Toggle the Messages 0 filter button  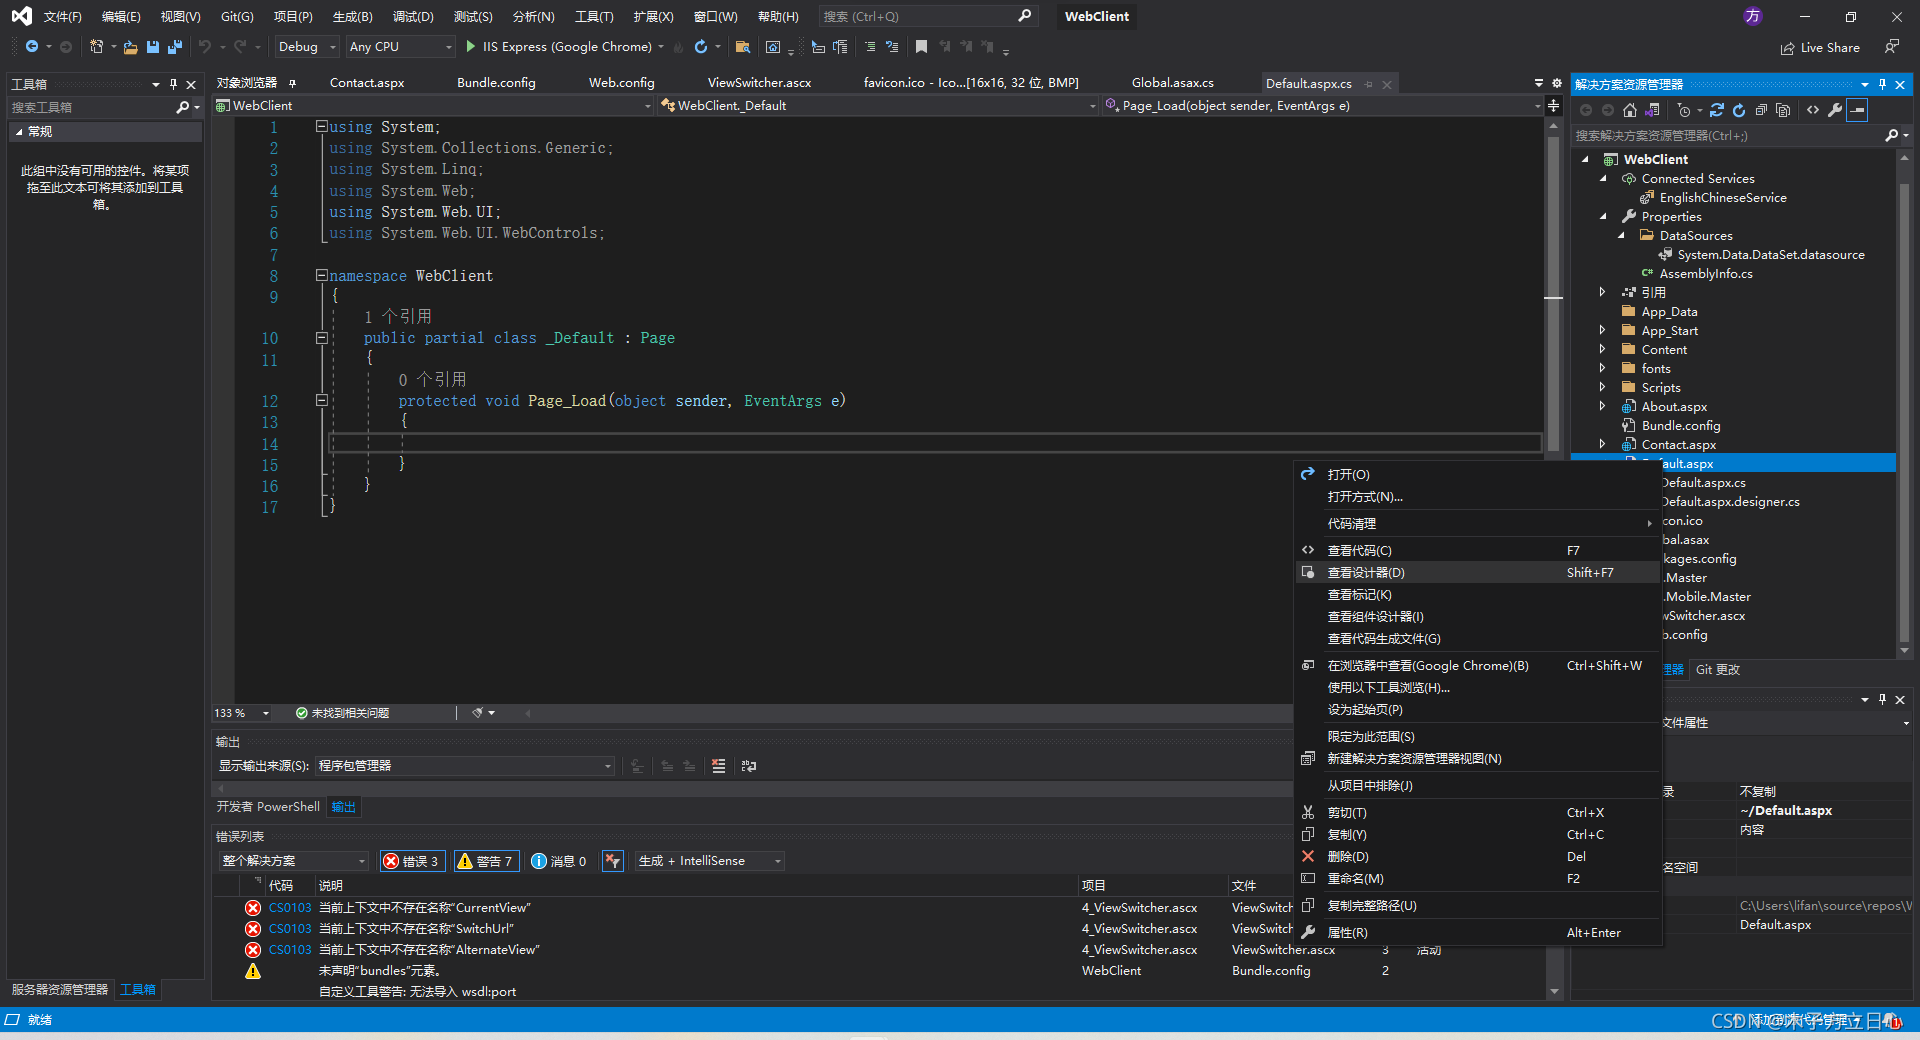[559, 861]
